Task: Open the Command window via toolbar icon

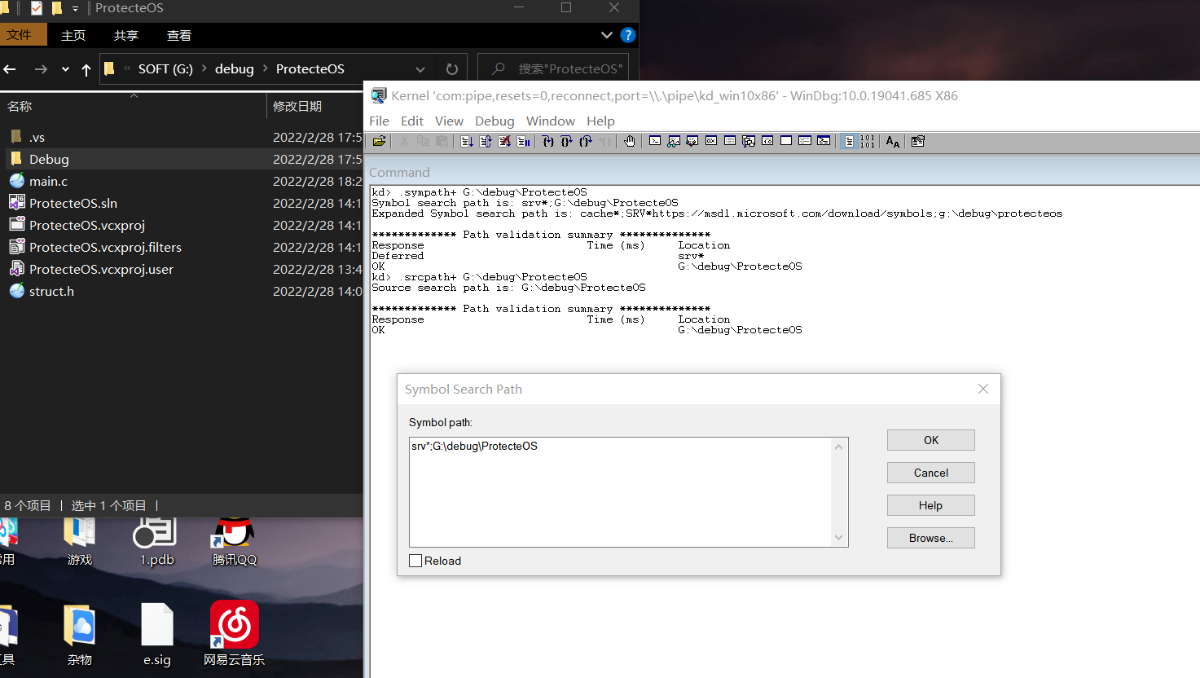Action: point(654,141)
